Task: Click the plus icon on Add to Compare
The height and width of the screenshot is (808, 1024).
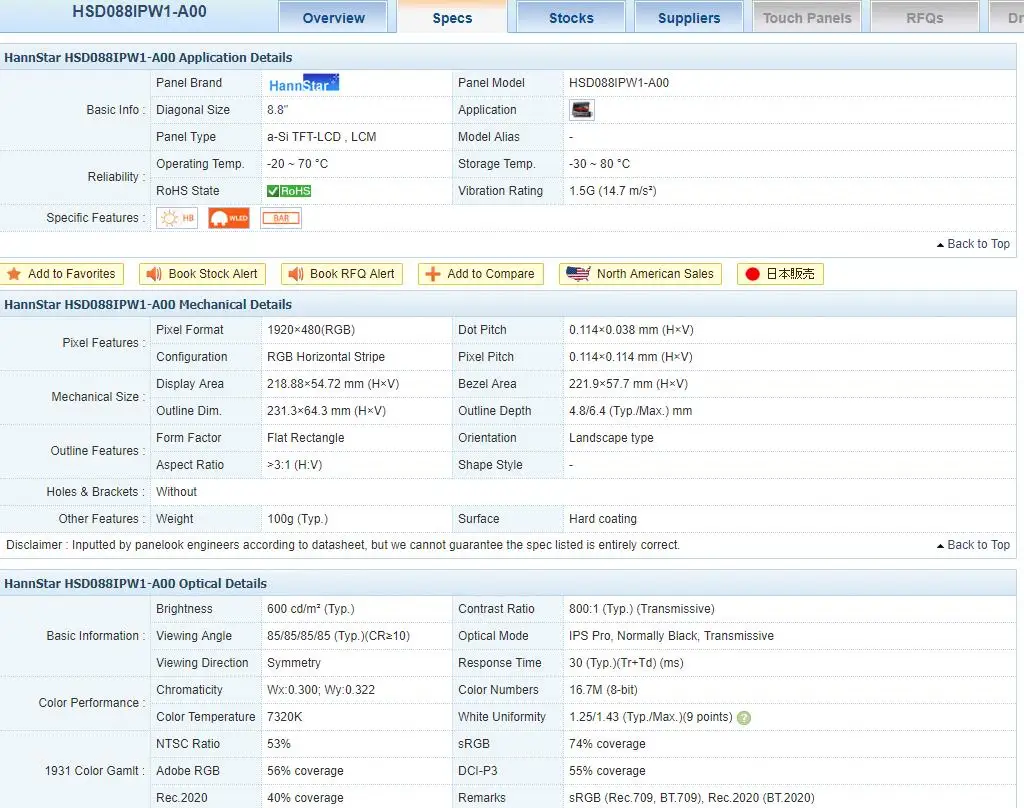Action: 432,274
